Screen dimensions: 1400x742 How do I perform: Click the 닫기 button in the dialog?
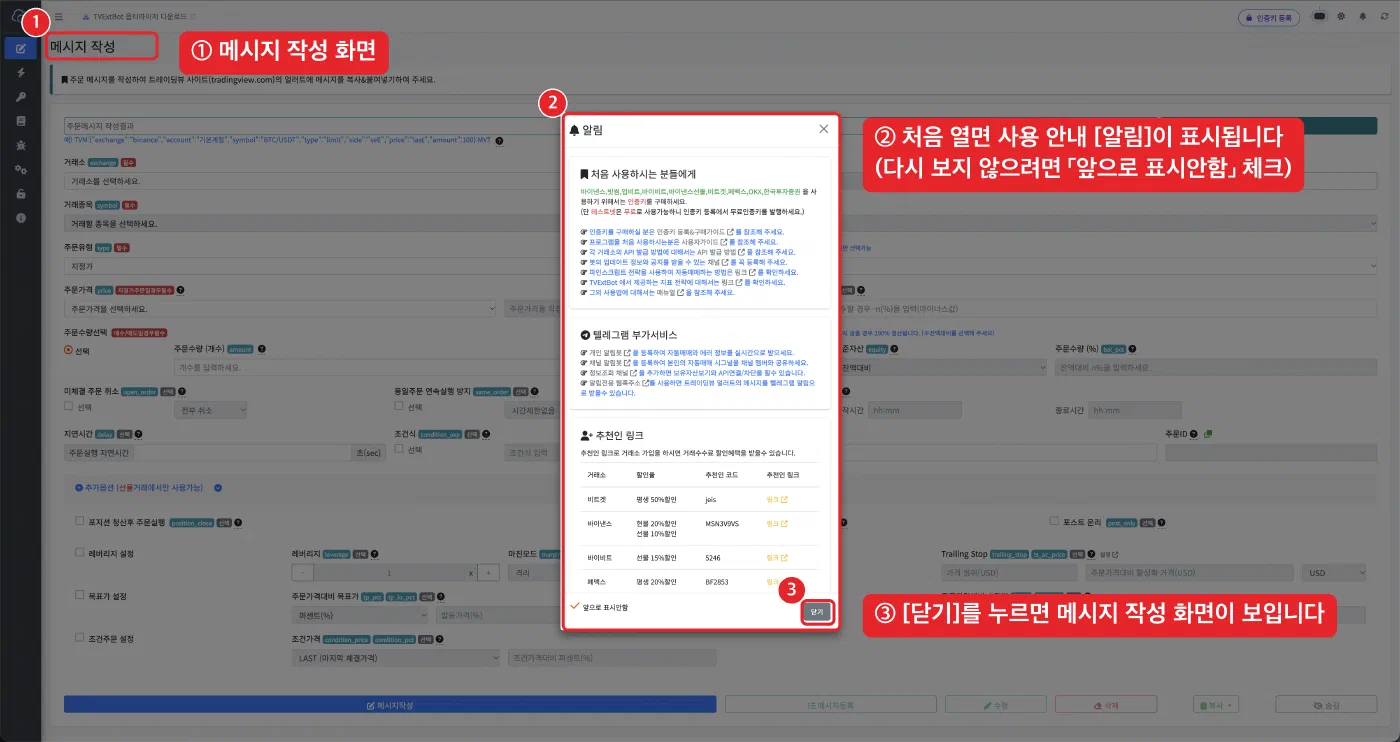(817, 610)
